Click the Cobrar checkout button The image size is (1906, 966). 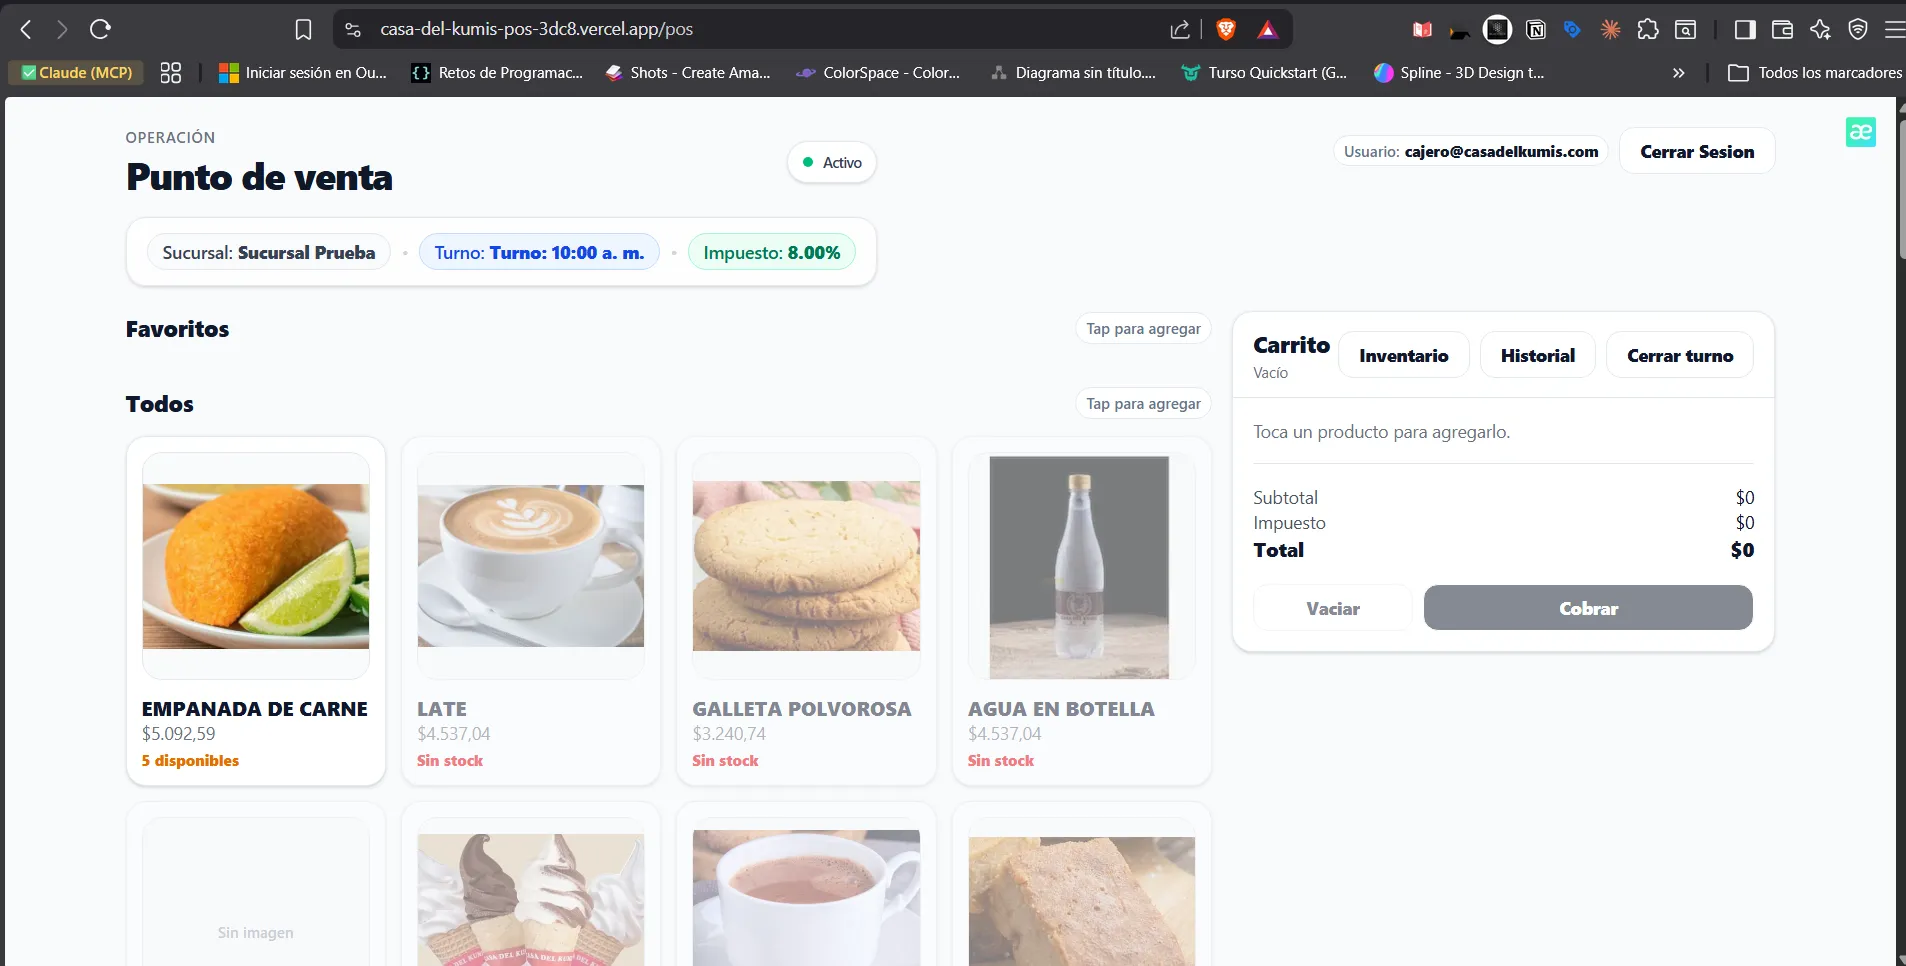(1588, 608)
